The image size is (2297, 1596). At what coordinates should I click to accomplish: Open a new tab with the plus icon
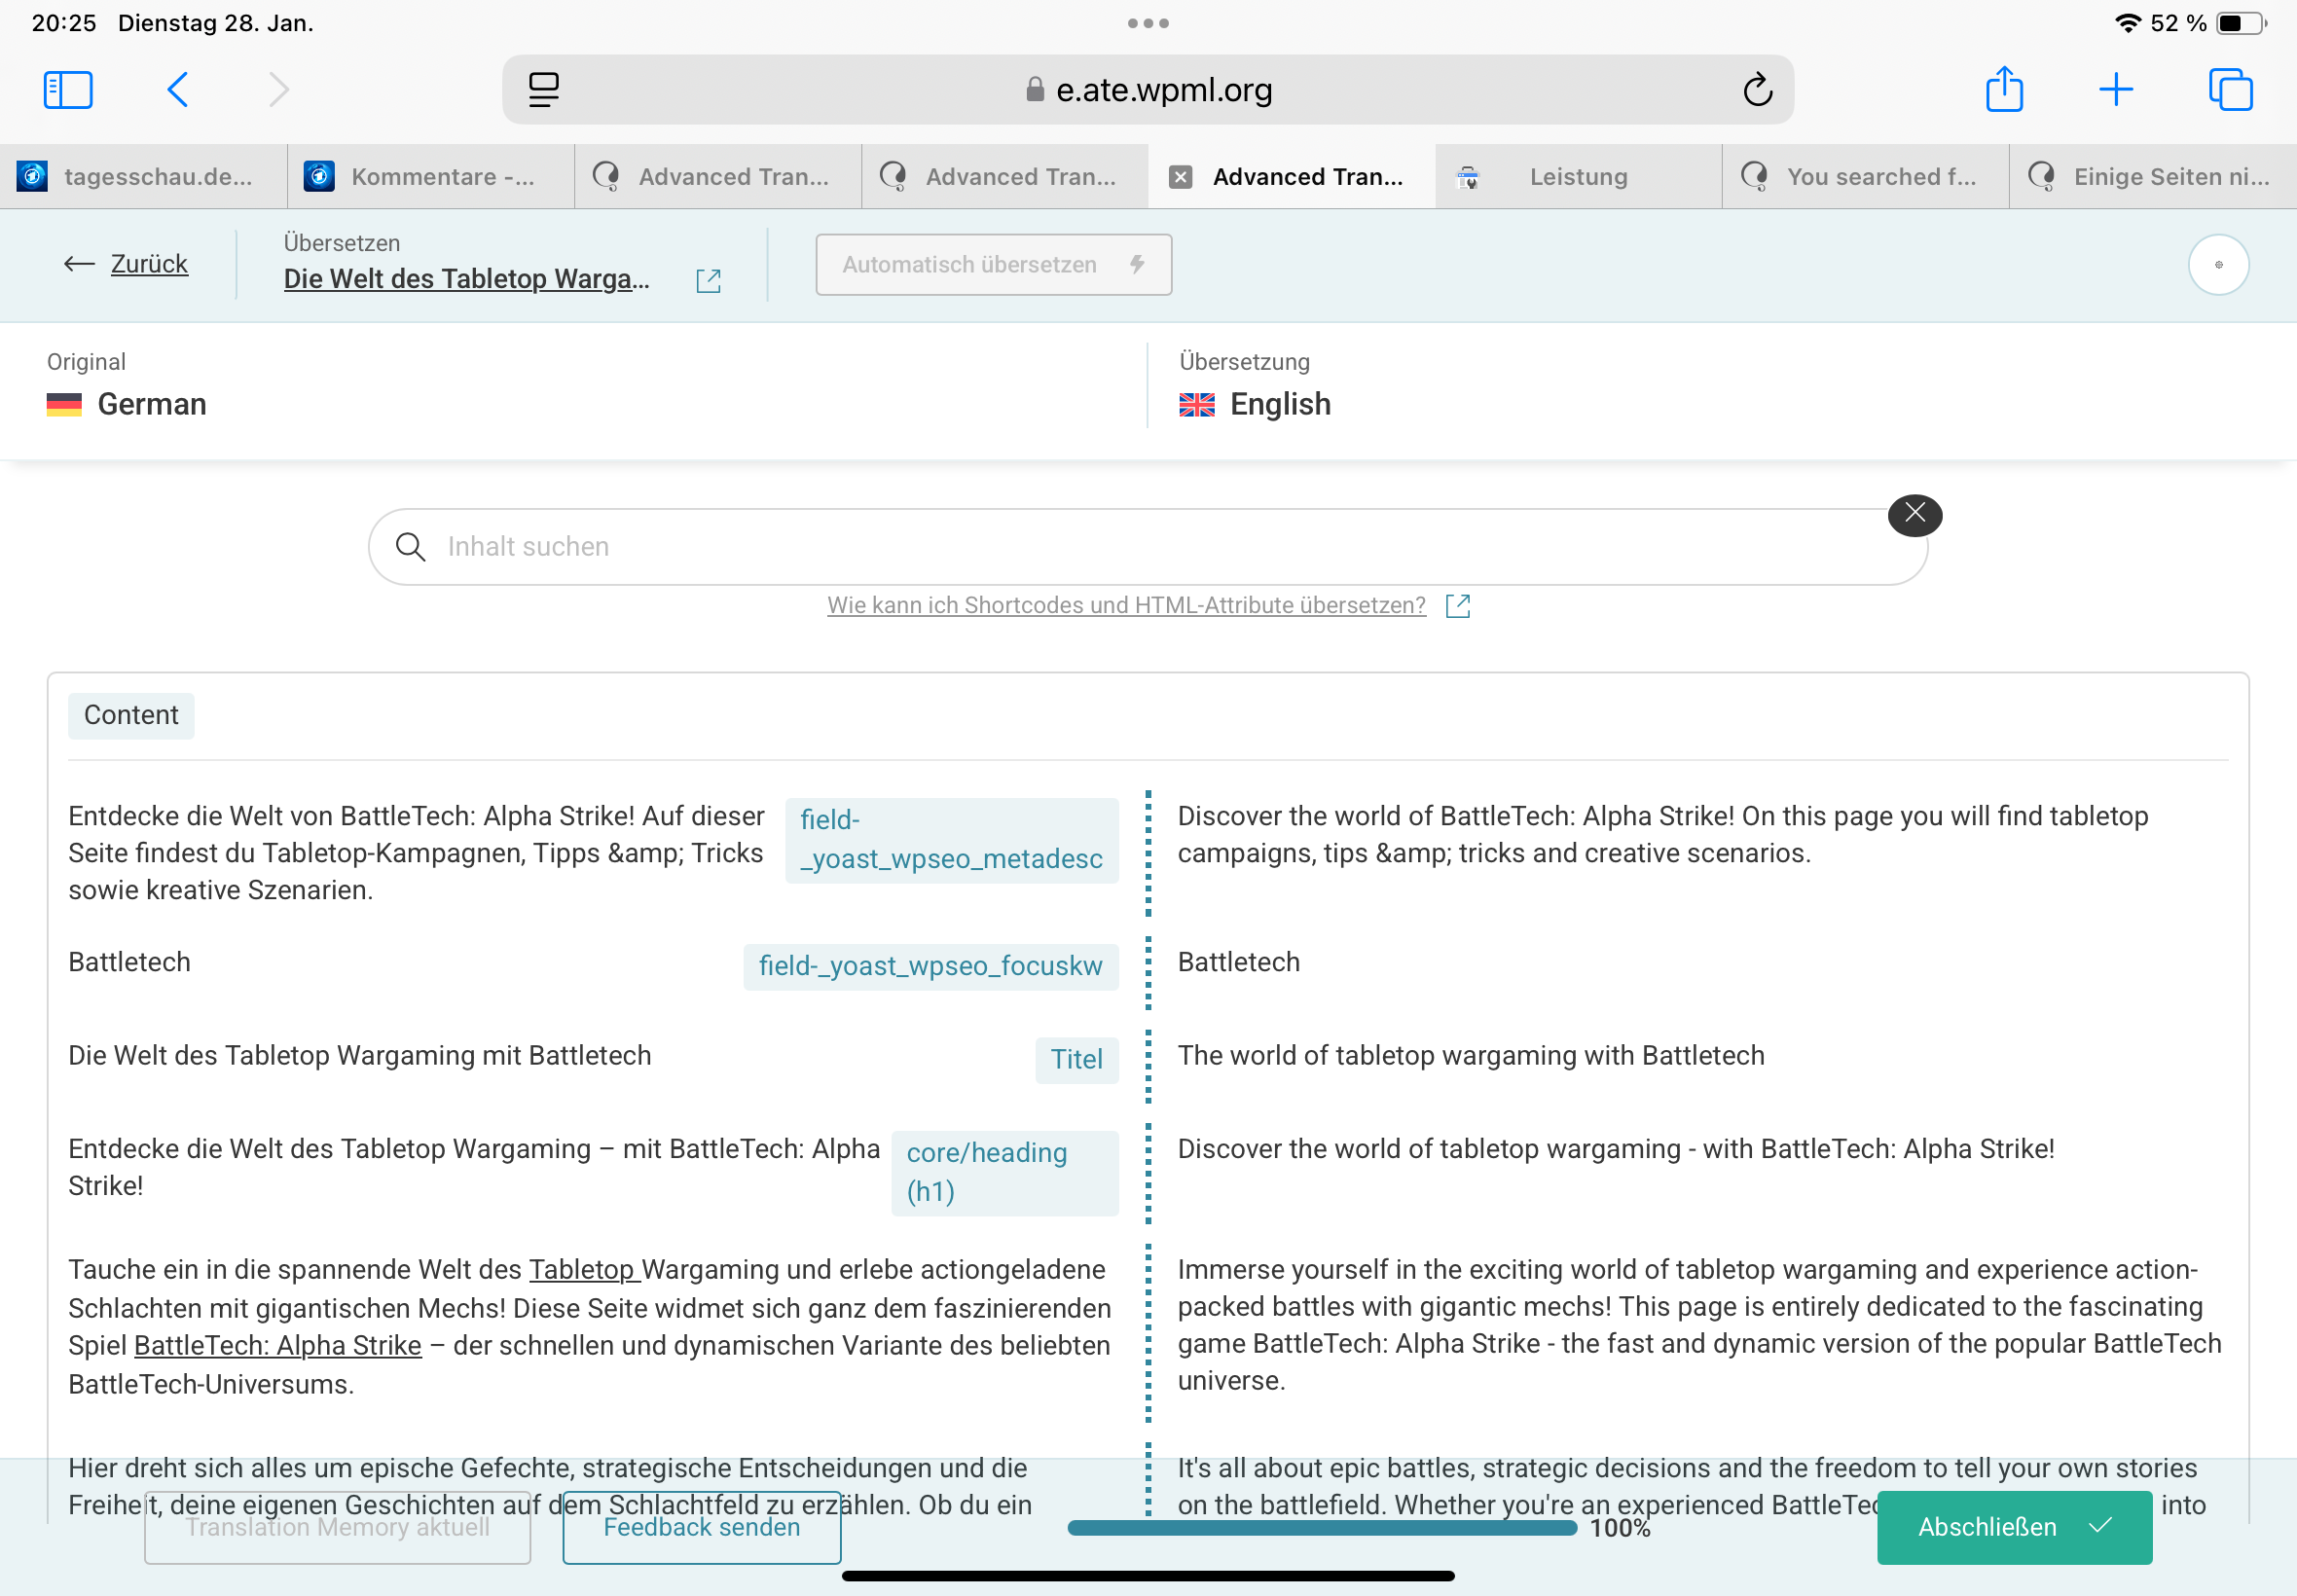2115,90
